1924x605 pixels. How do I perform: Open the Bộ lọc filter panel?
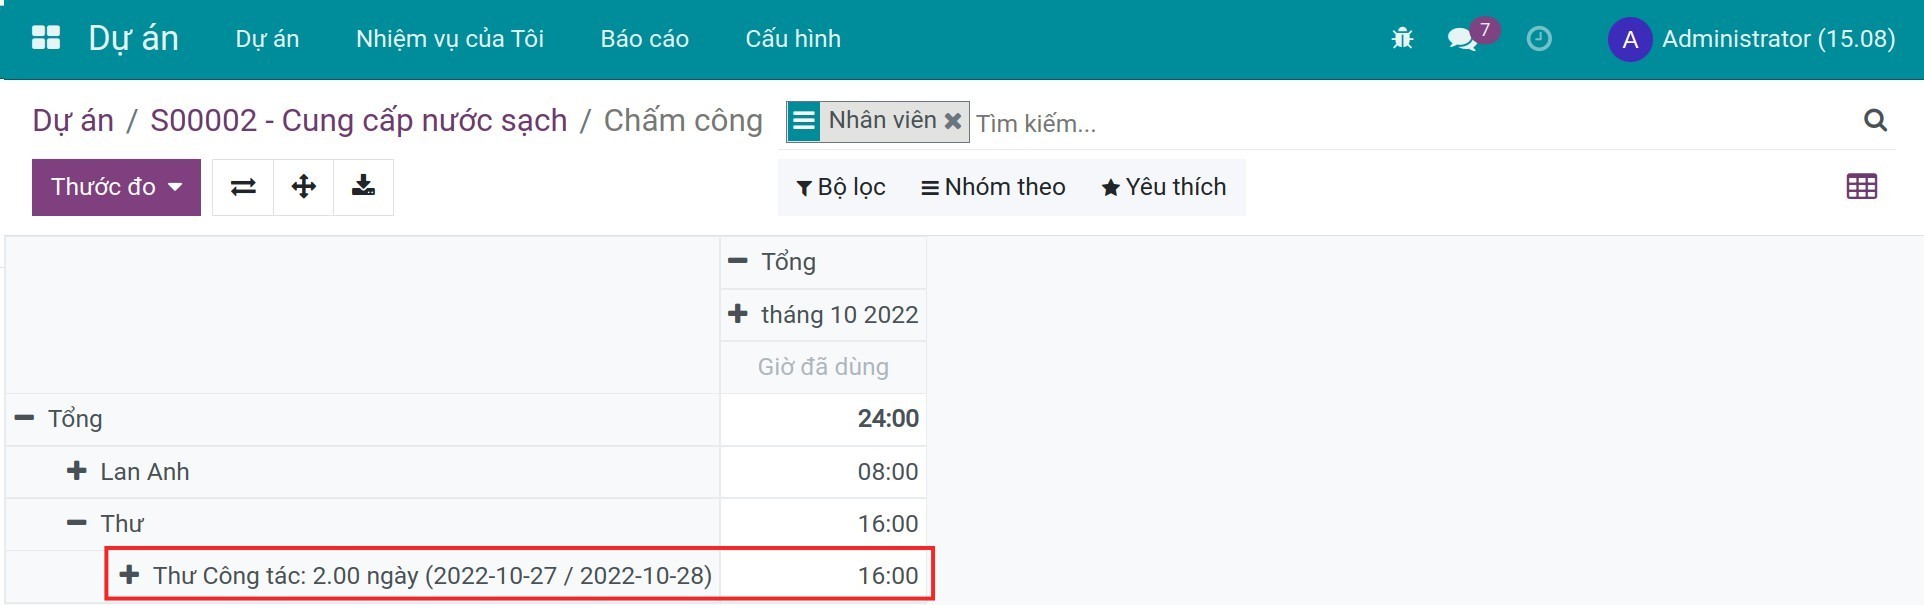click(x=840, y=187)
